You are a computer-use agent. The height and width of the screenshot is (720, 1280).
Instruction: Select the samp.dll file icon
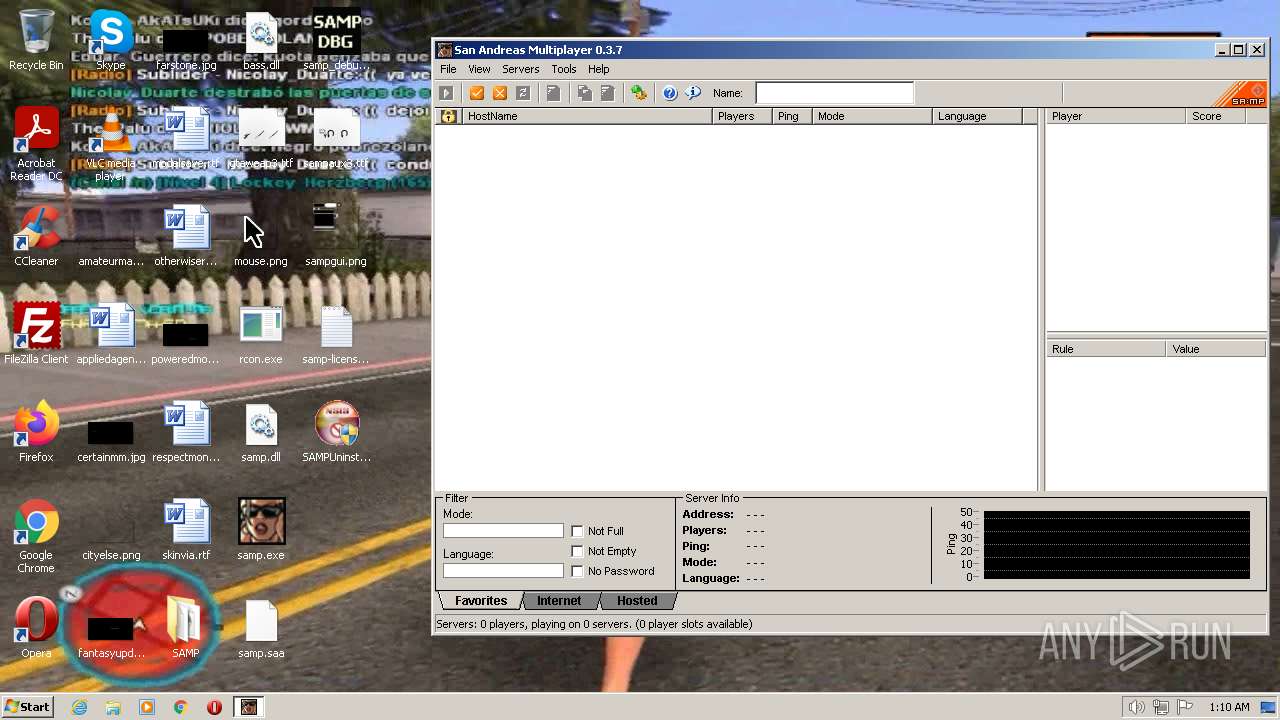pos(261,432)
